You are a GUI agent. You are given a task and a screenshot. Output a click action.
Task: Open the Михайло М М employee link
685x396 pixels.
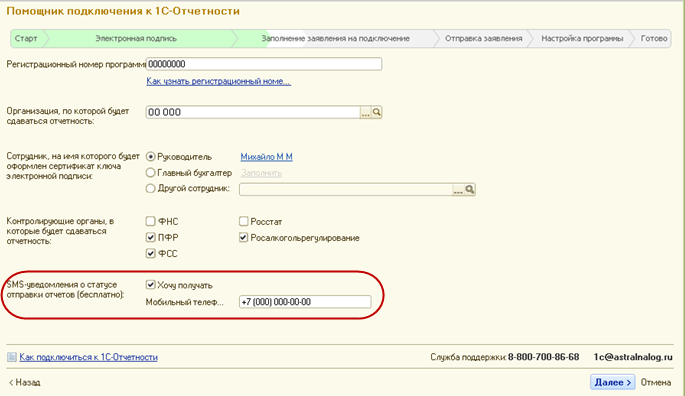coord(266,157)
